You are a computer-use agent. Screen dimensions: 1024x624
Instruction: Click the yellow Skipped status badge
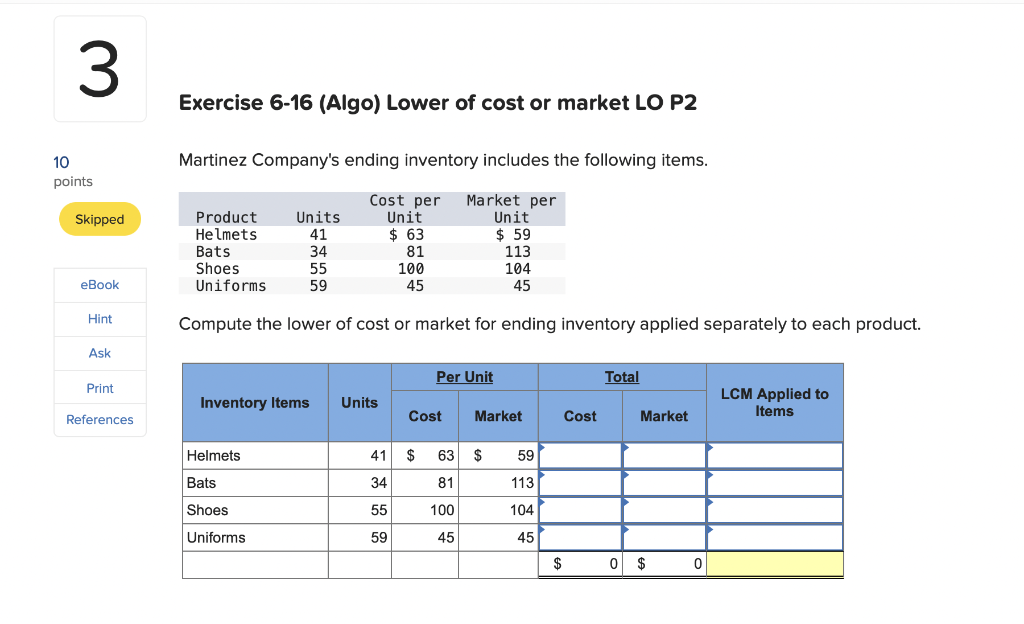99,218
